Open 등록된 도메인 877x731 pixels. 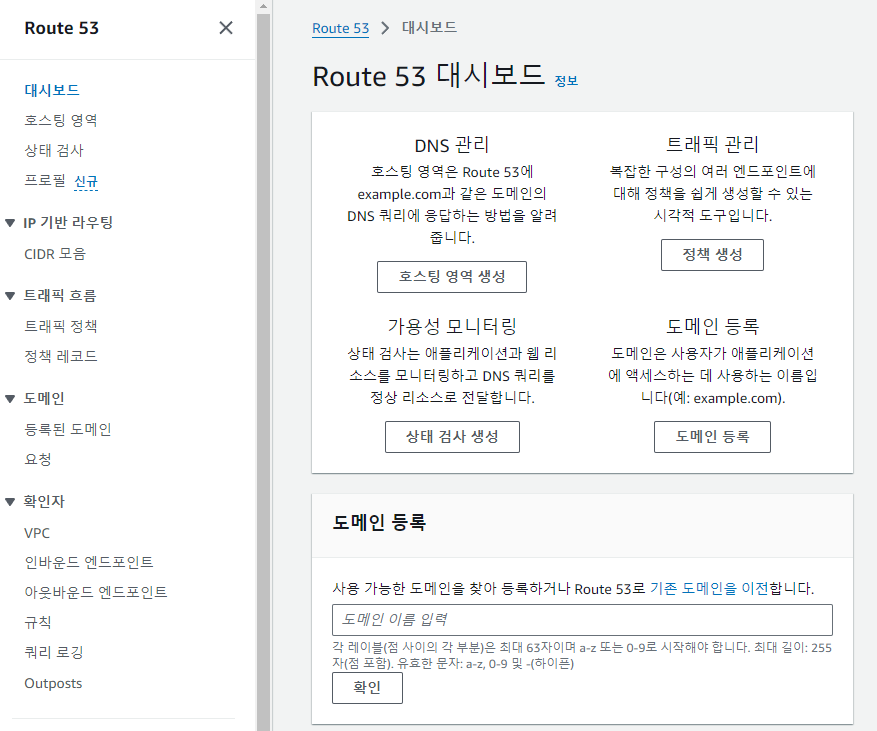pos(68,430)
